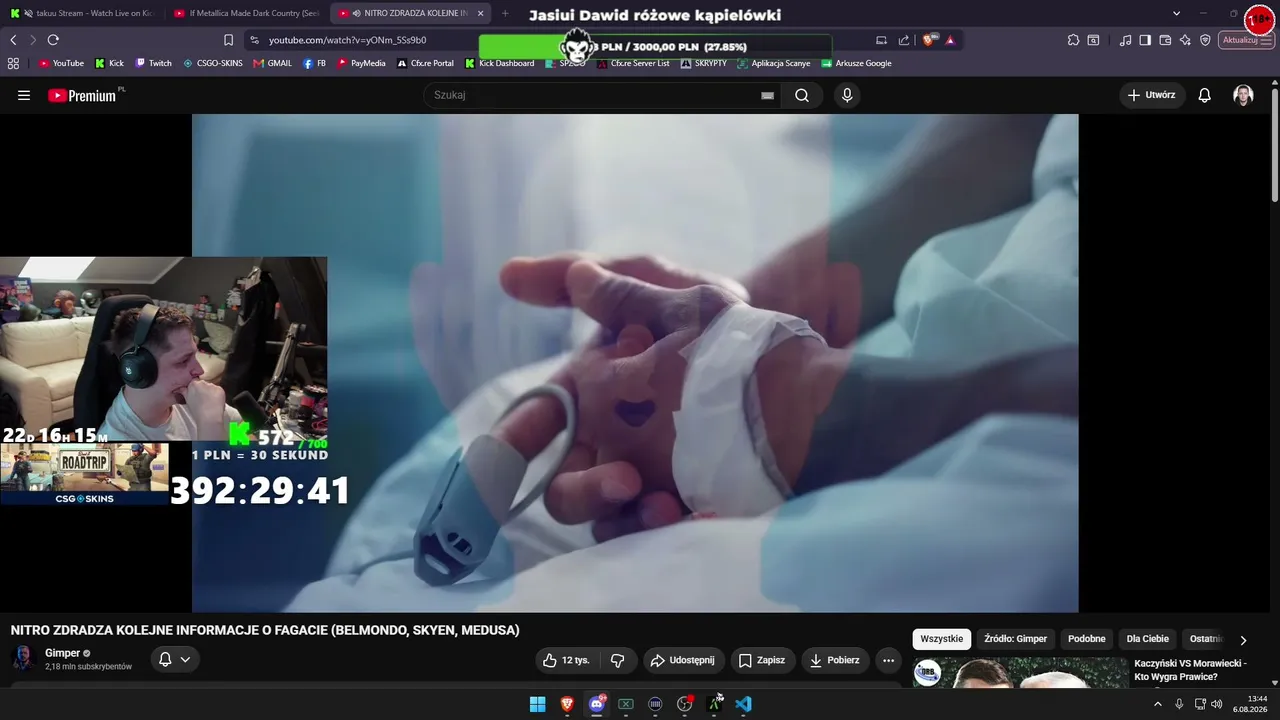Open Kaczyński VS Morawiecki video title
Viewport: 1280px width, 720px height.
(1190, 670)
